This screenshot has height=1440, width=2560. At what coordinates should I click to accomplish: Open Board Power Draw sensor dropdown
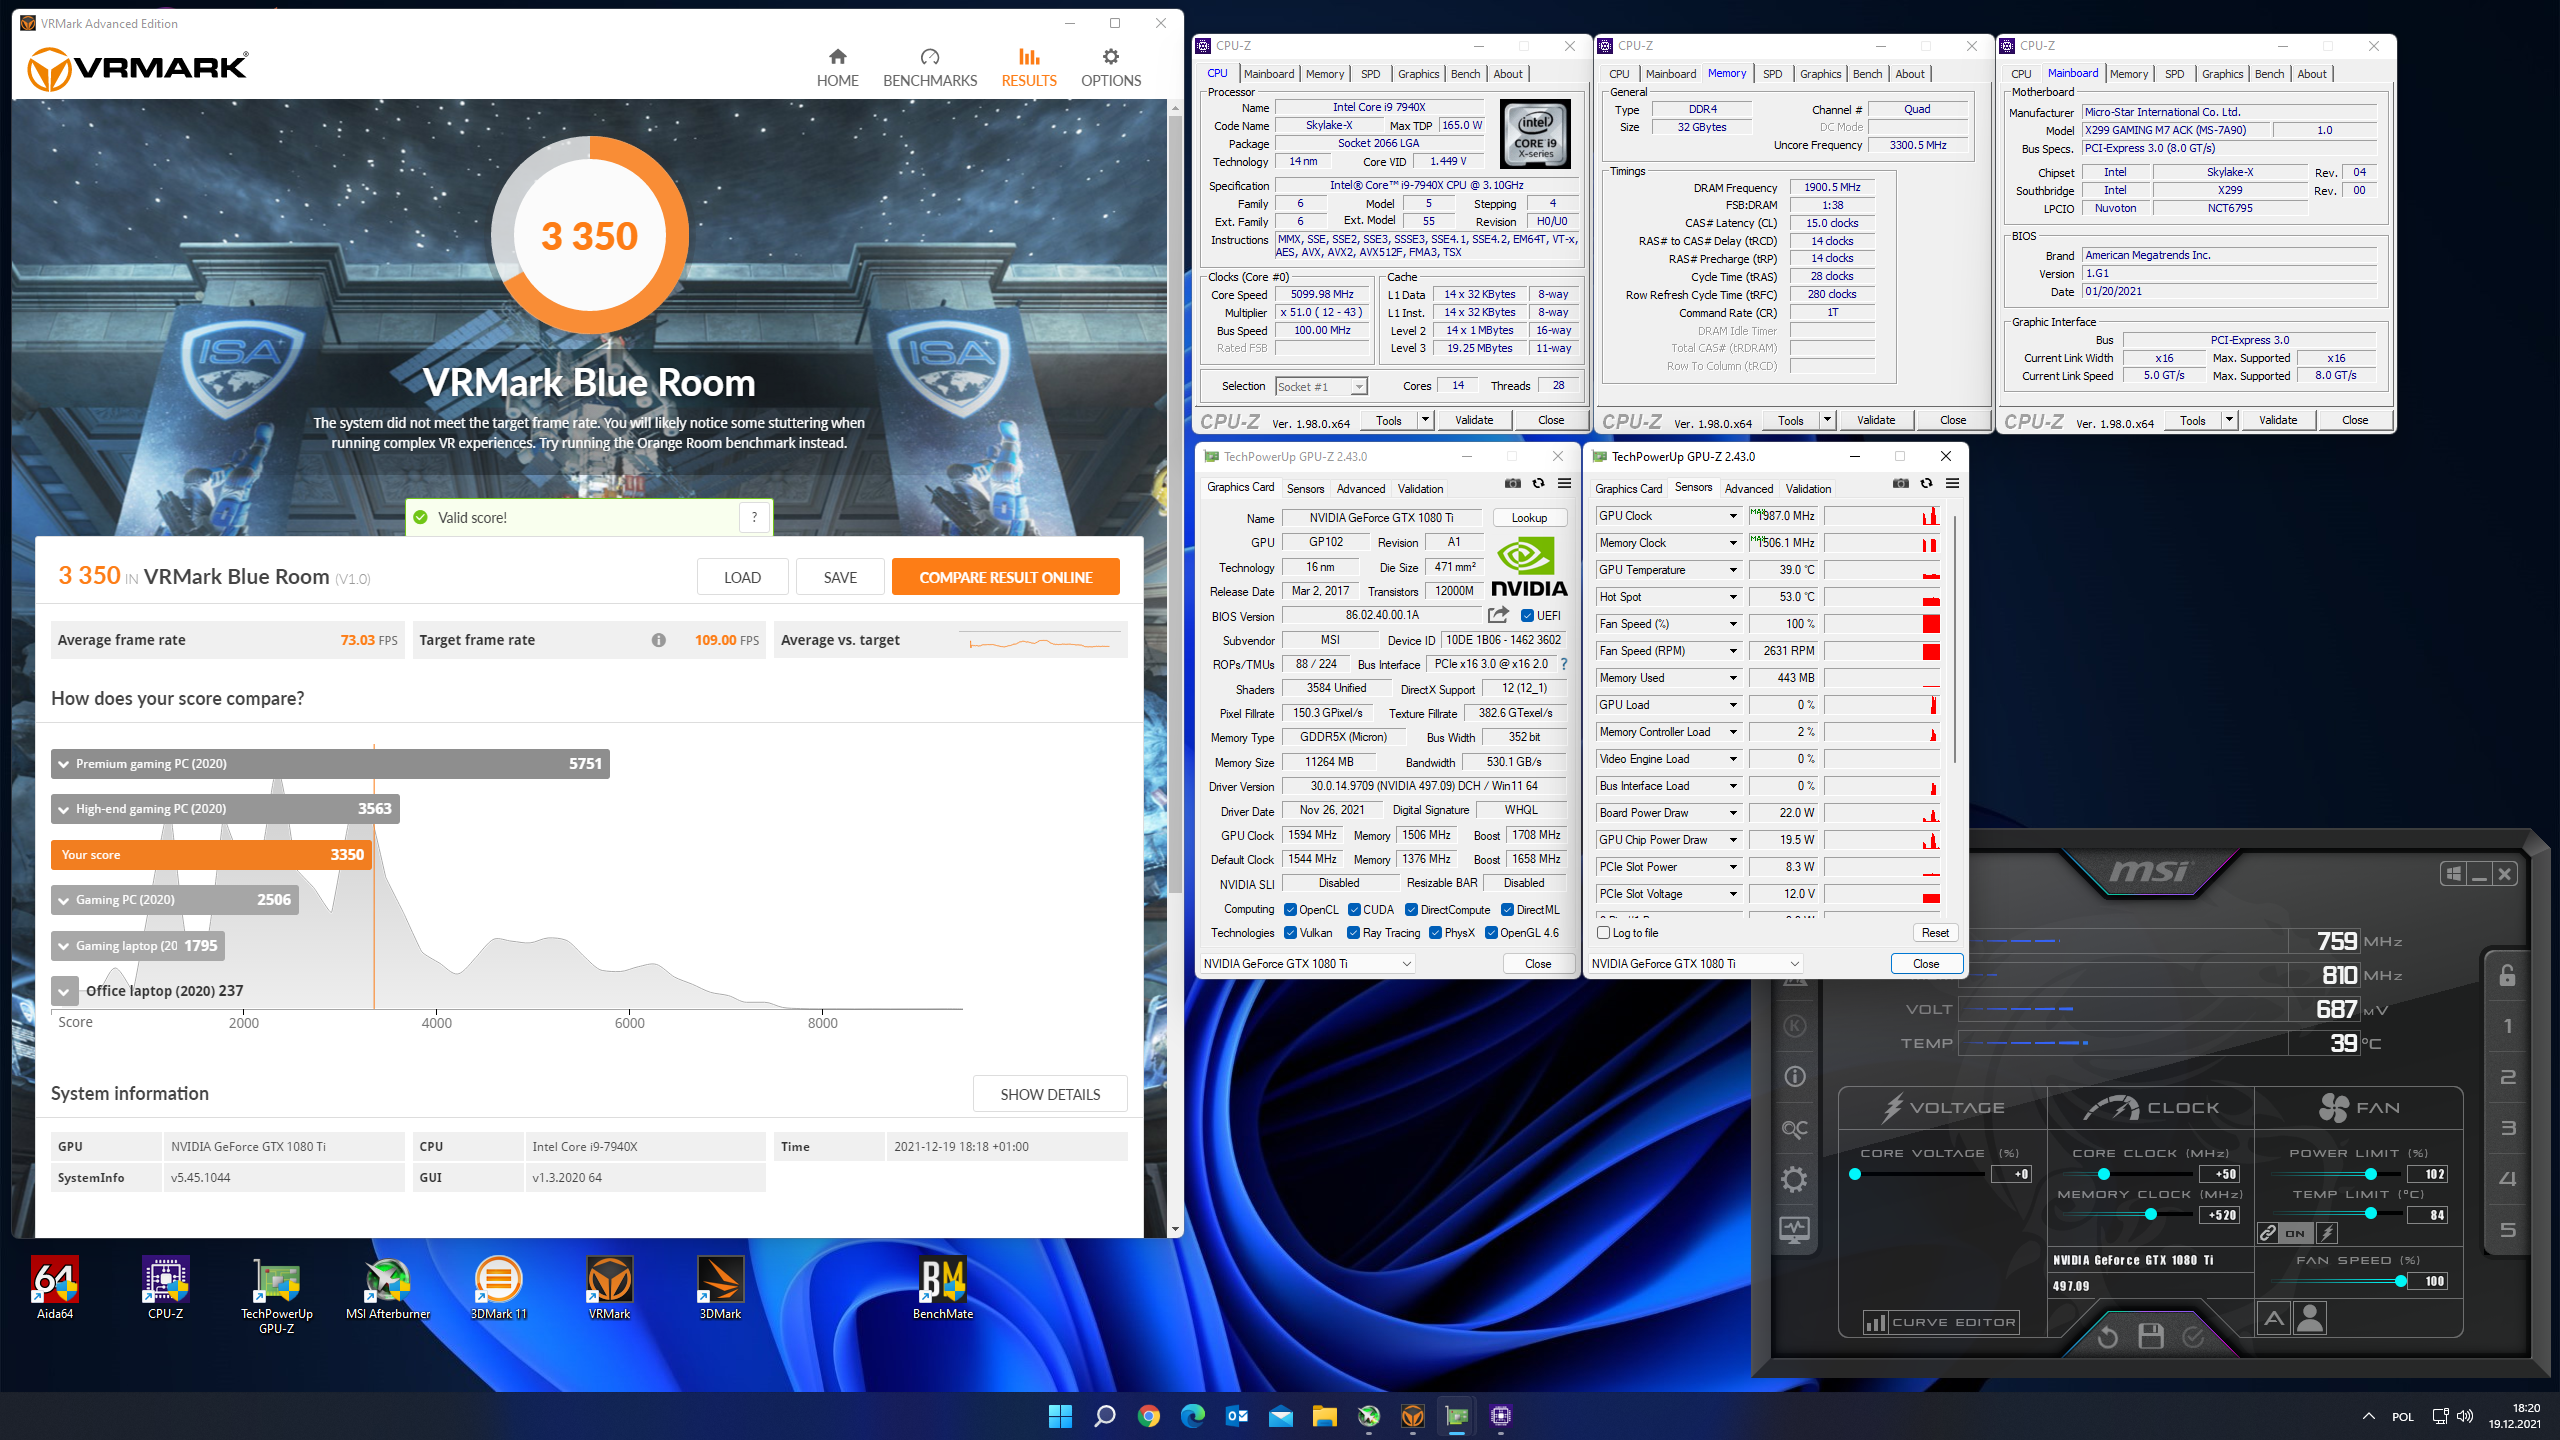pos(1733,813)
